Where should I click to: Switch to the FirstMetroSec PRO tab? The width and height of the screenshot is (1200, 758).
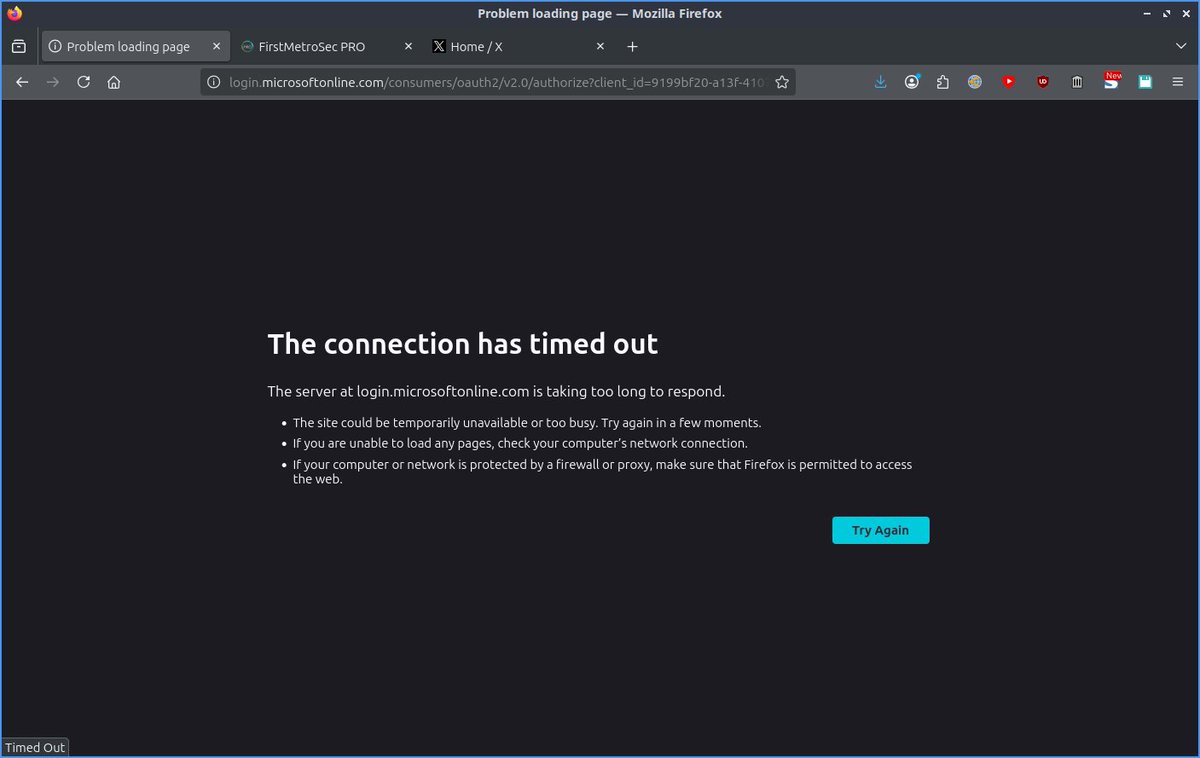[x=327, y=46]
